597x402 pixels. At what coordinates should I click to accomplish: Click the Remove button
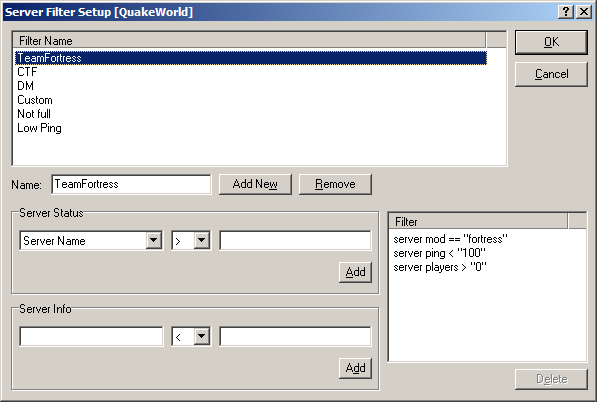(x=335, y=184)
